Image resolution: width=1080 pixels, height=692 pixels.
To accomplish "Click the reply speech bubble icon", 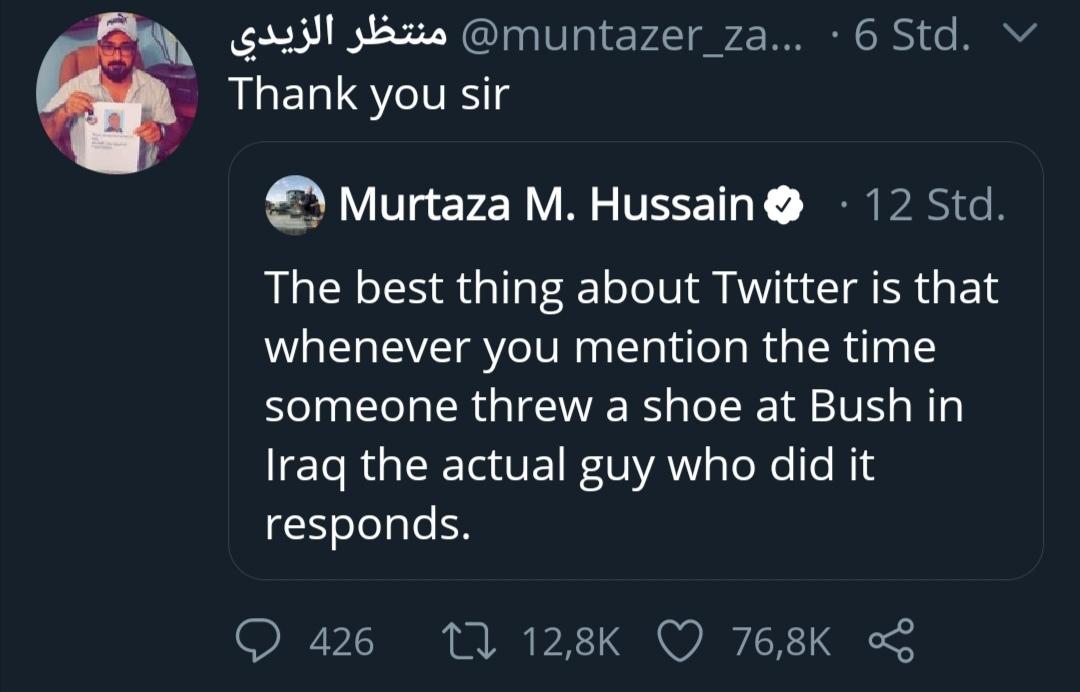I will (262, 641).
